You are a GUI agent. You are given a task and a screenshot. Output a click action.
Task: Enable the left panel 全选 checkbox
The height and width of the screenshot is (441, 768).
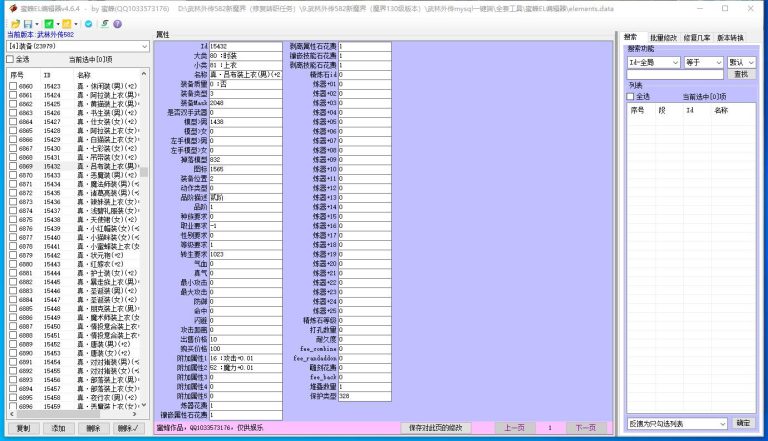[x=12, y=60]
